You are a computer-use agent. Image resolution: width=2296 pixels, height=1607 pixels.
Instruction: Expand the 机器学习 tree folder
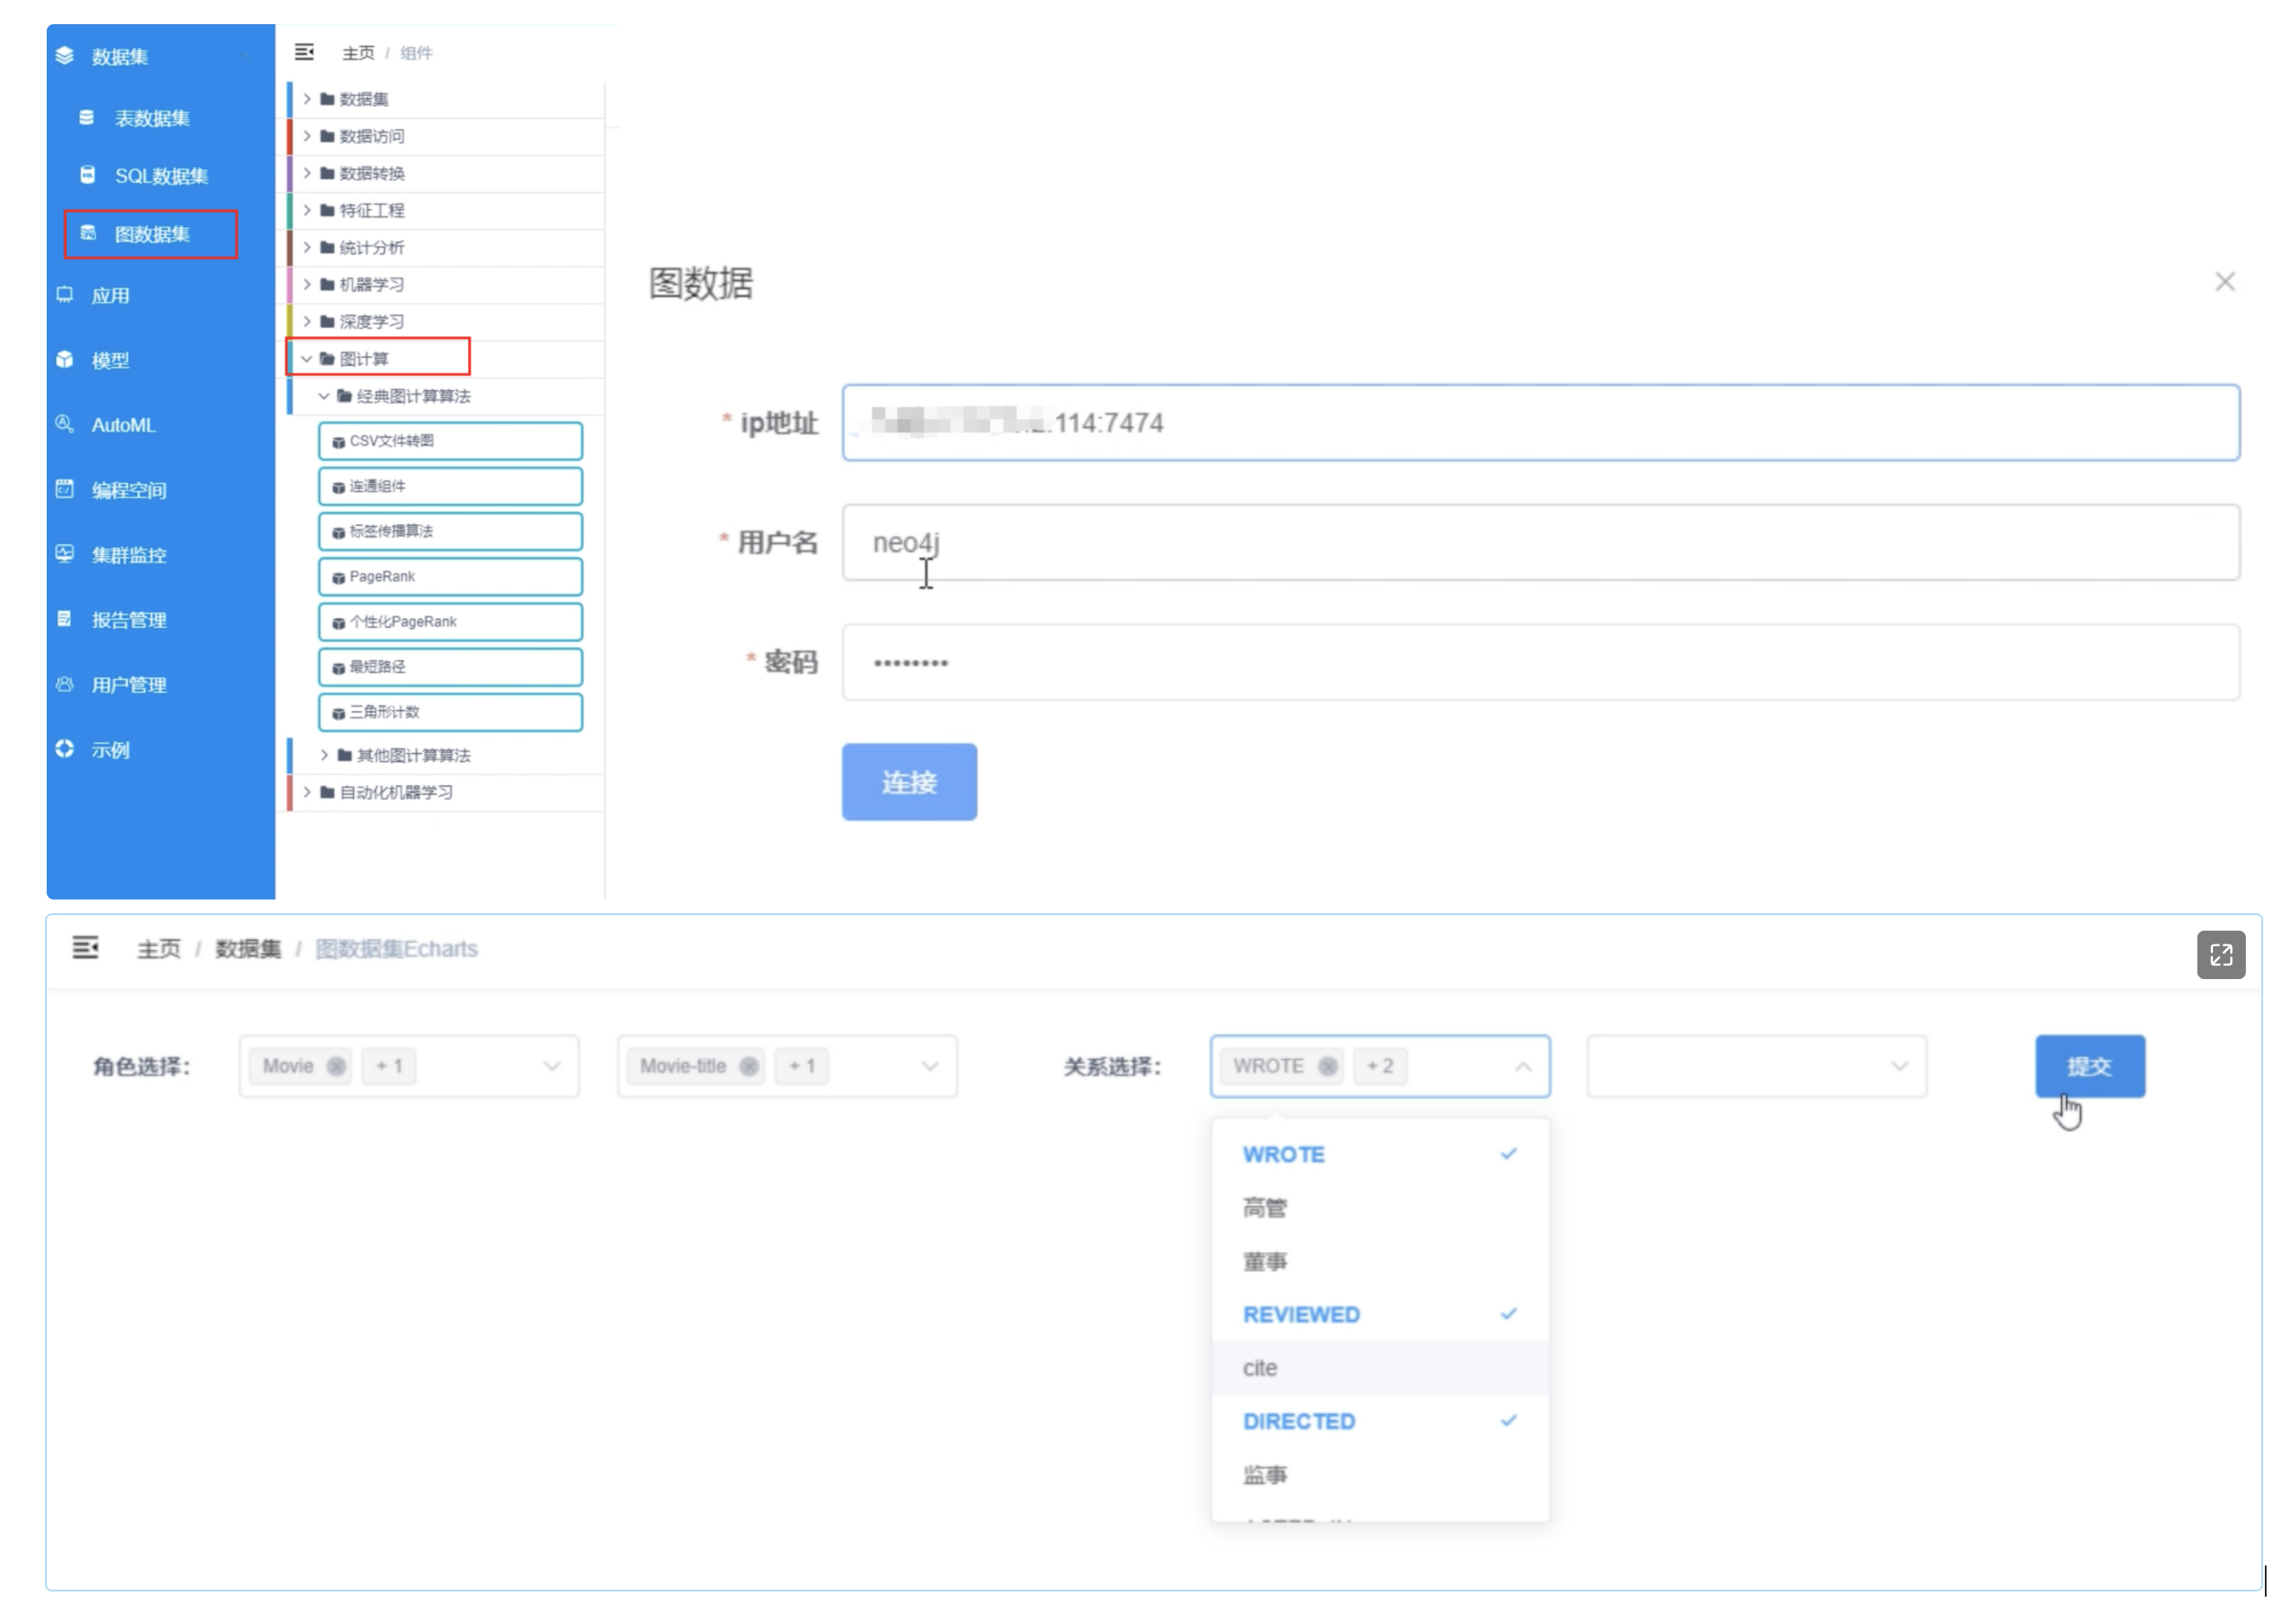pyautogui.click(x=307, y=284)
